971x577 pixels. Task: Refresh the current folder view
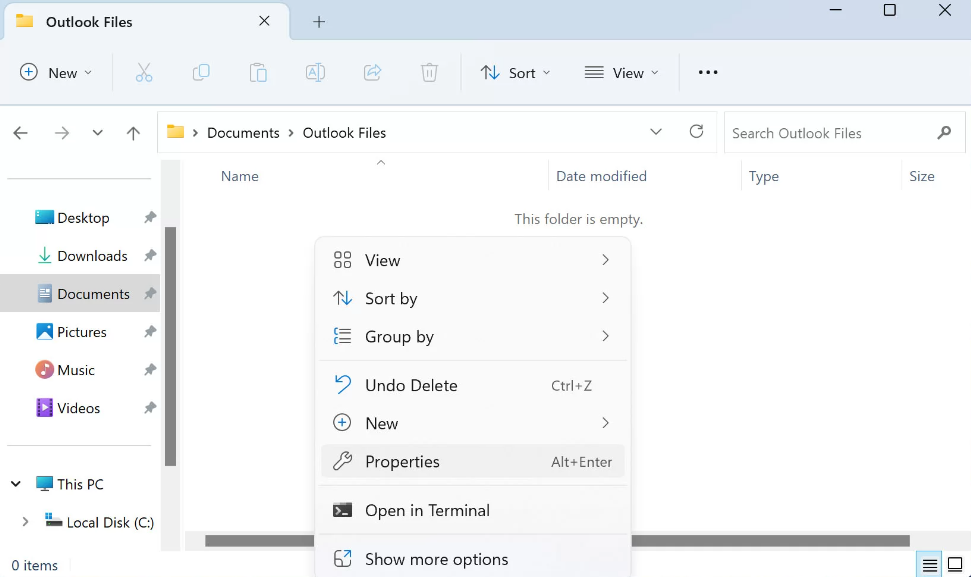pos(697,132)
